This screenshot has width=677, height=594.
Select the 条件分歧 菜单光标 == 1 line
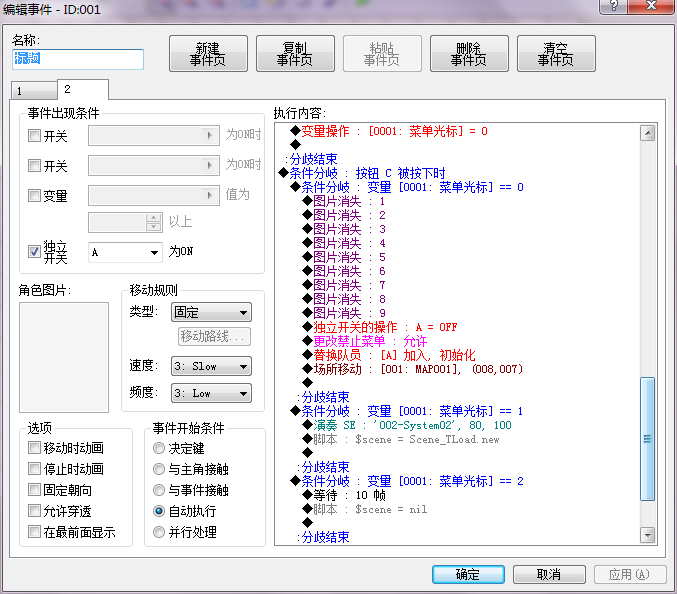click(x=407, y=411)
